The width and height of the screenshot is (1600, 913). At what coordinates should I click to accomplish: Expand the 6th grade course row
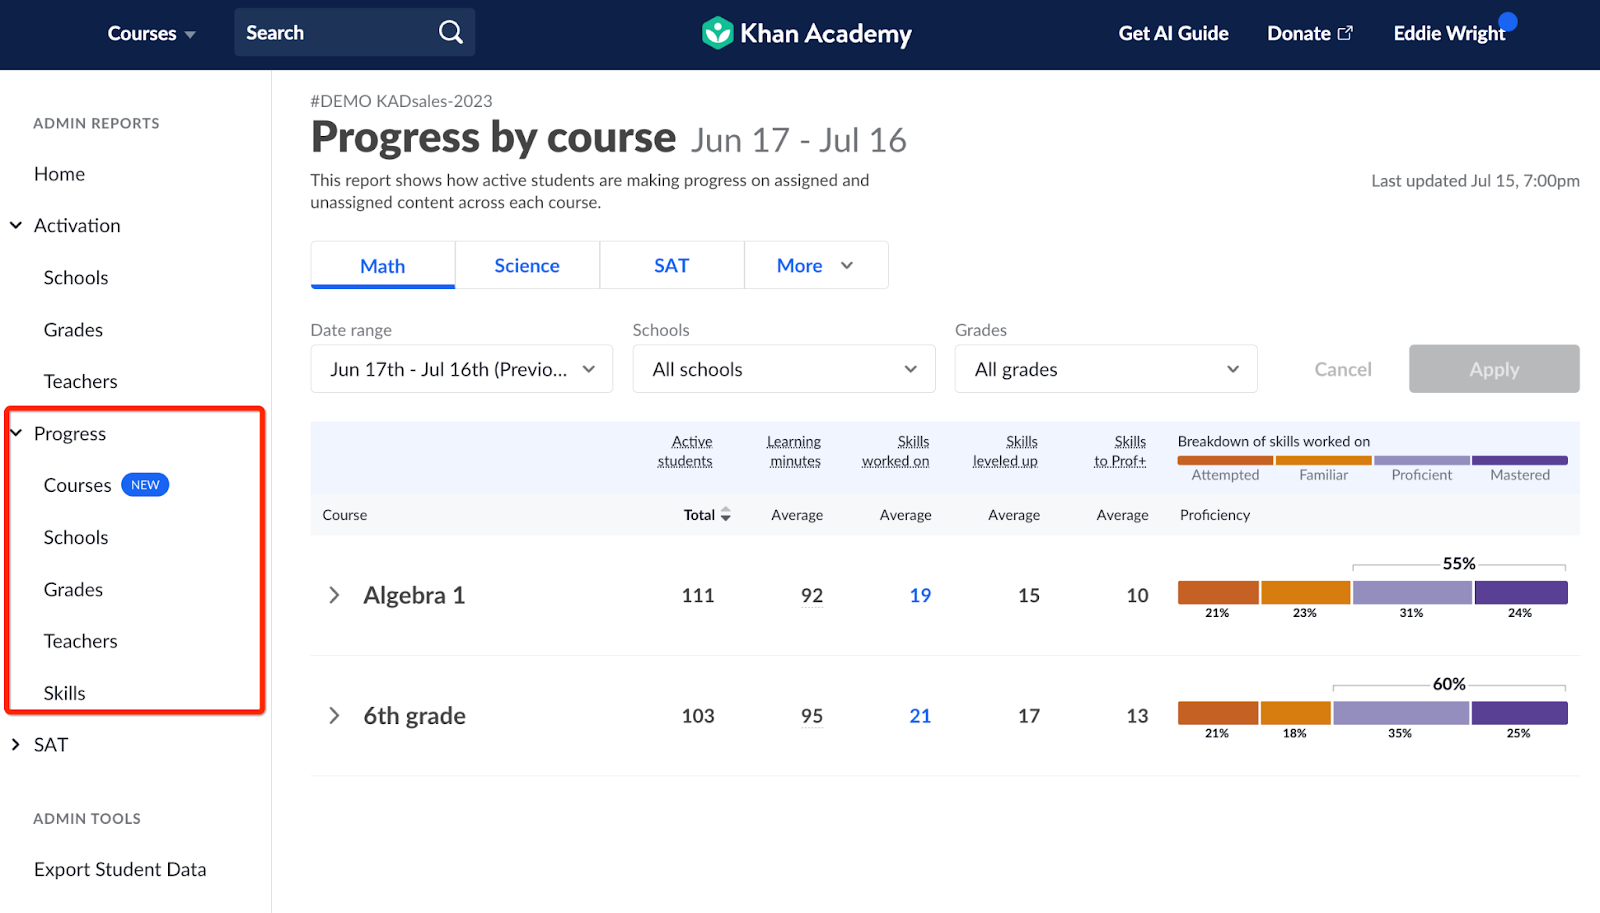(334, 716)
